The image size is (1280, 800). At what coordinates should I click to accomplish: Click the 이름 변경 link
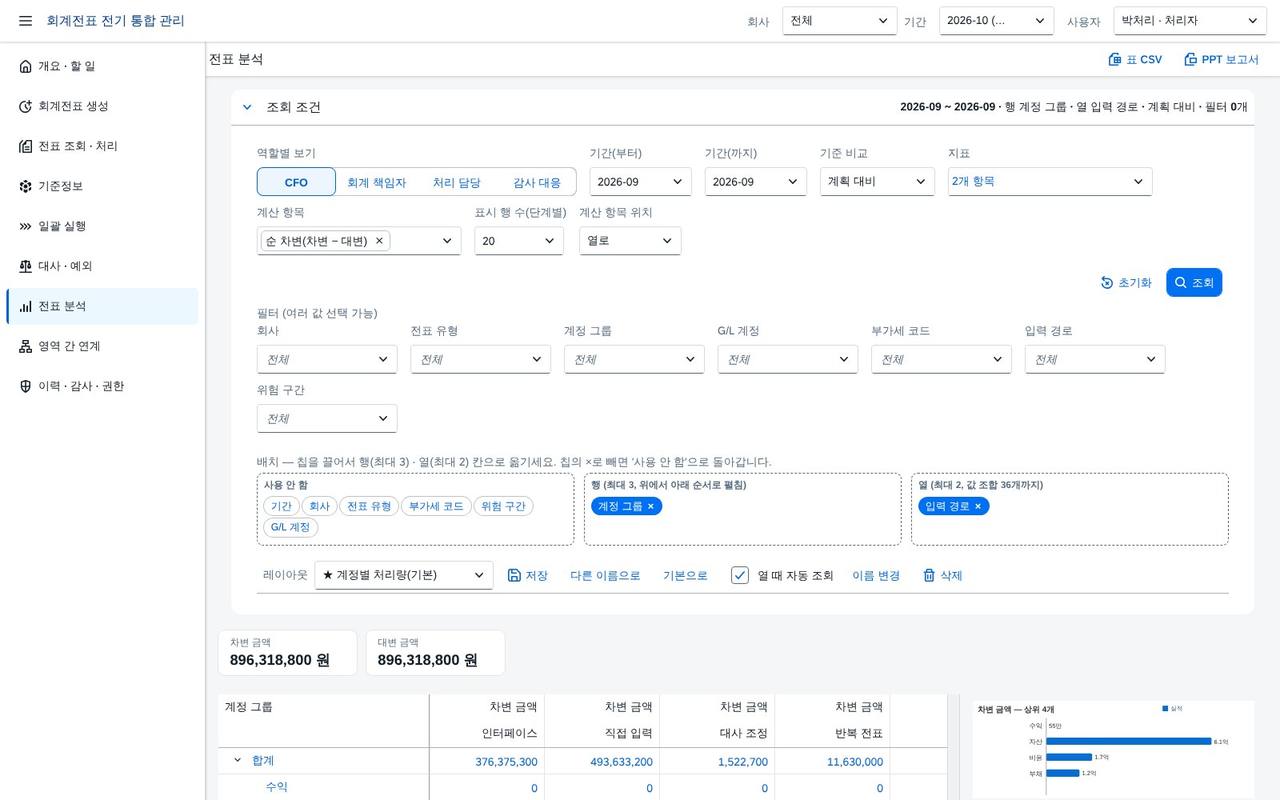point(876,576)
